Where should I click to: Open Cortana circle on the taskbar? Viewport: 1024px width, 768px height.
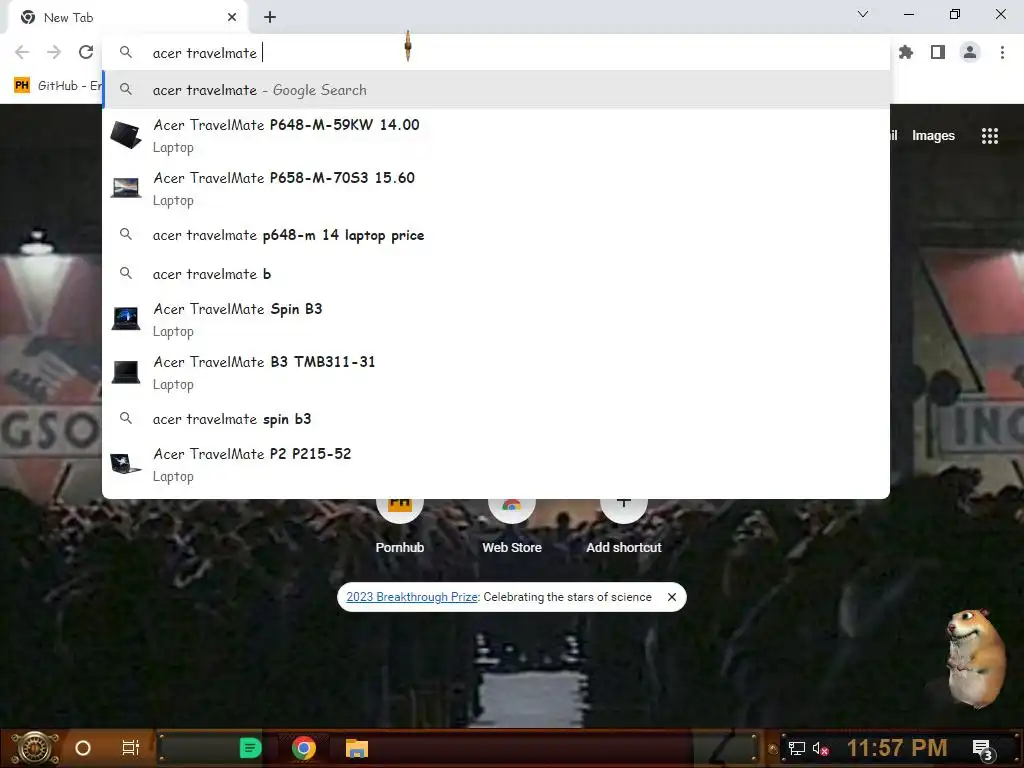click(x=83, y=748)
